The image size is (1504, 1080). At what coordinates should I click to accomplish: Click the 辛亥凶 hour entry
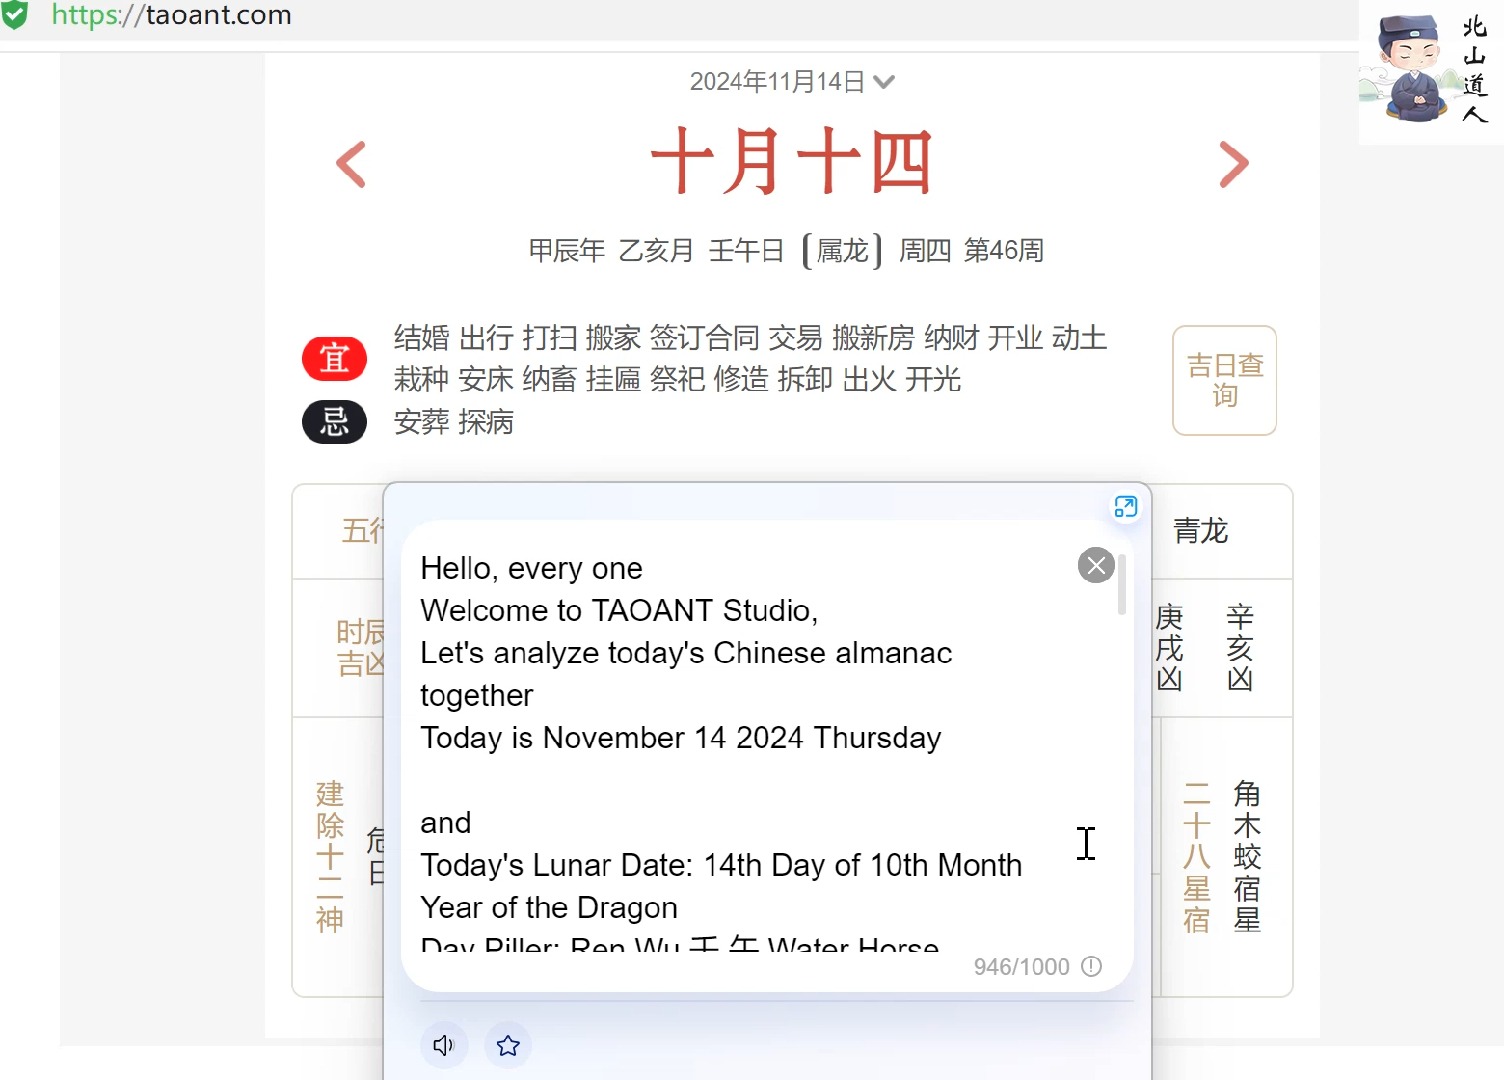(x=1240, y=647)
